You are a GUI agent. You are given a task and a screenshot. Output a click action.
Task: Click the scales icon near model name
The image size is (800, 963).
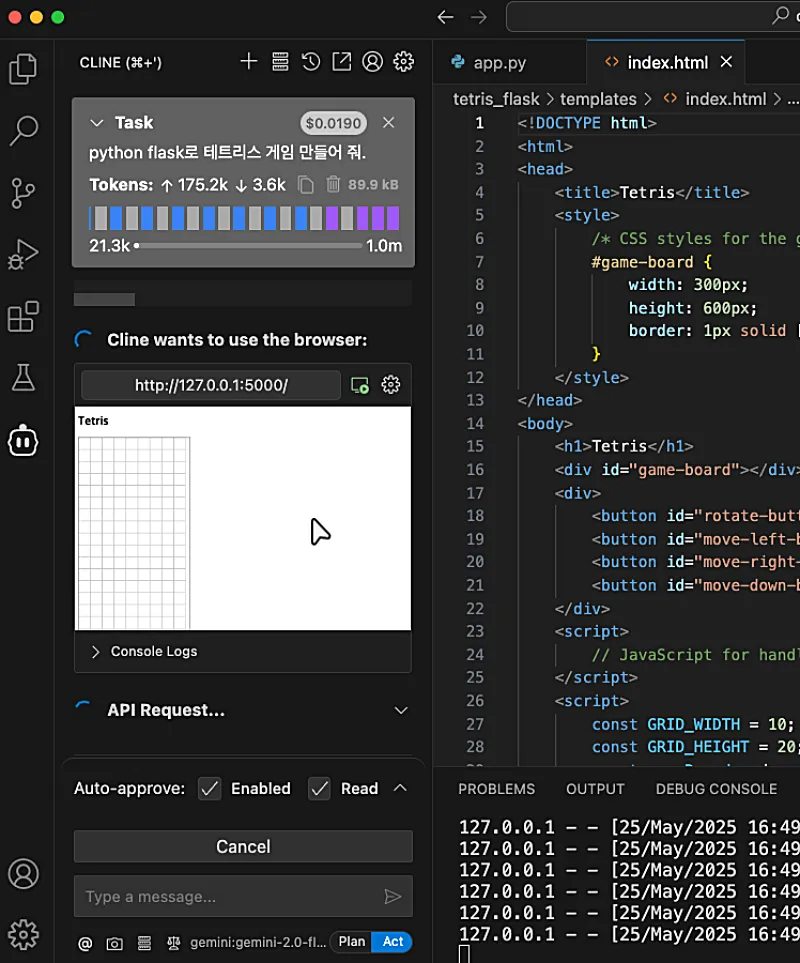tap(174, 943)
